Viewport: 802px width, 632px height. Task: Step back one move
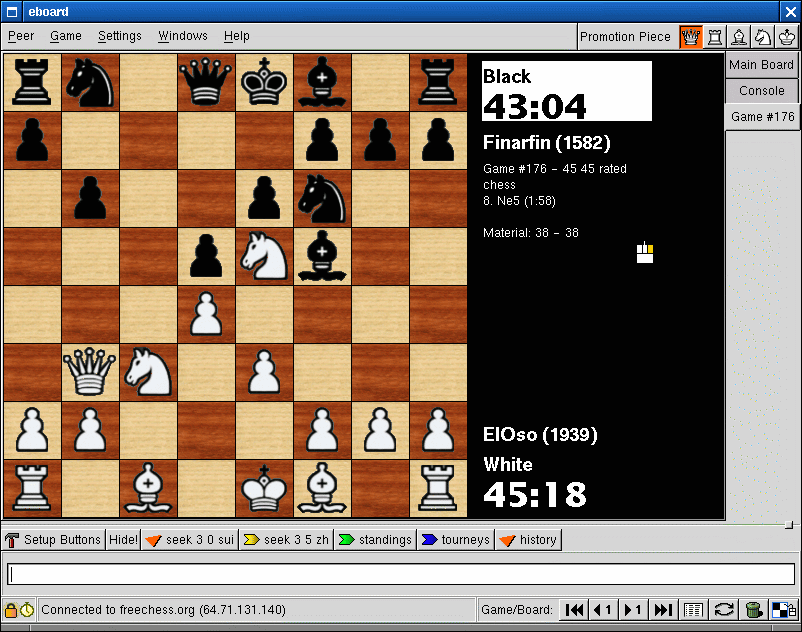pyautogui.click(x=603, y=610)
